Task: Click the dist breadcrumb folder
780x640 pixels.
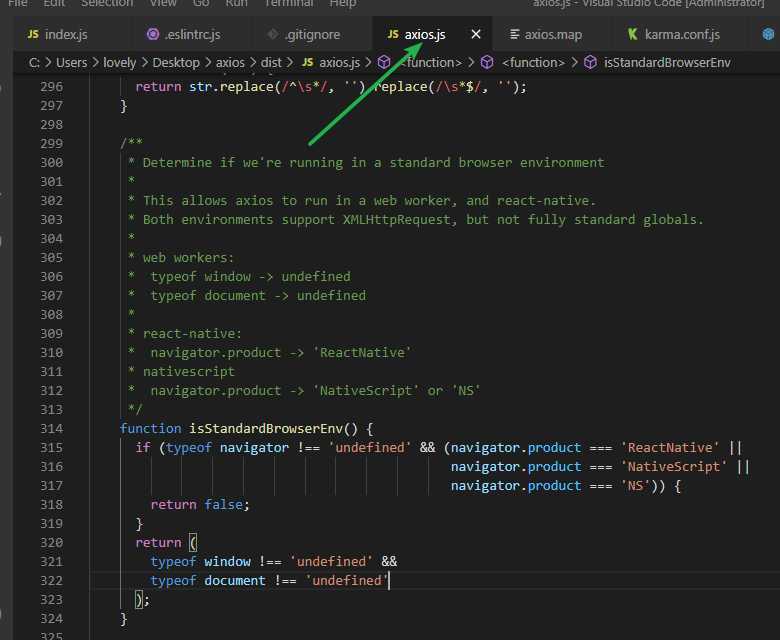Action: click(271, 63)
